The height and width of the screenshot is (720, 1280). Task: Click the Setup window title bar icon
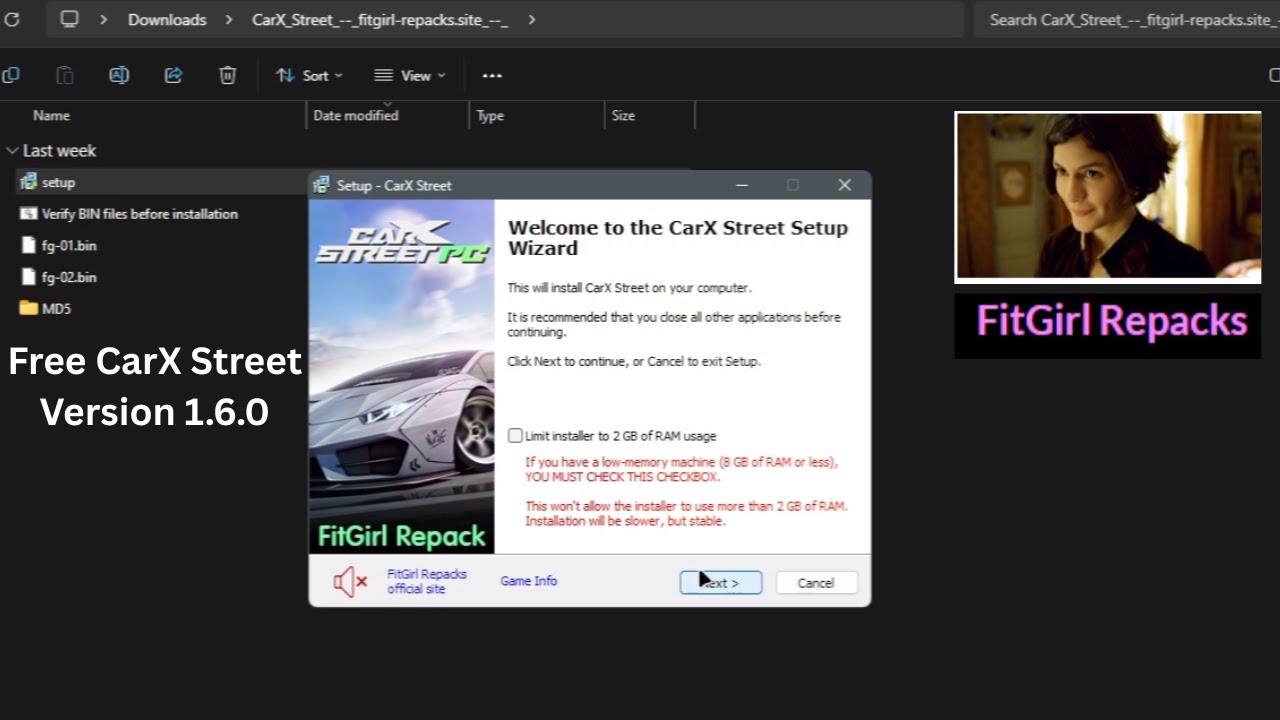click(x=322, y=185)
